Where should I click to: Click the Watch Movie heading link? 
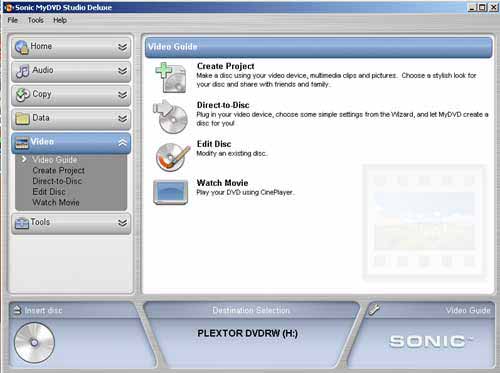tap(222, 183)
